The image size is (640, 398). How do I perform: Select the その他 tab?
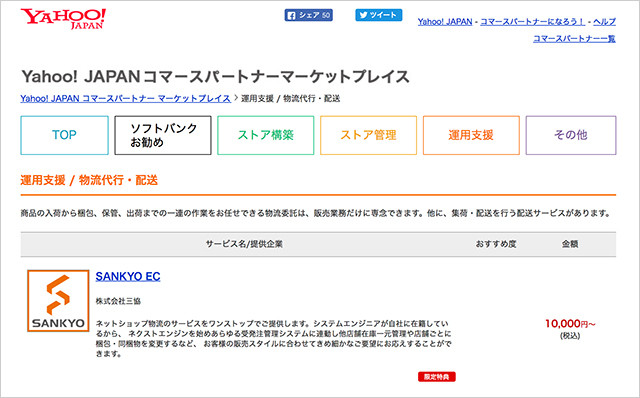pyautogui.click(x=571, y=135)
